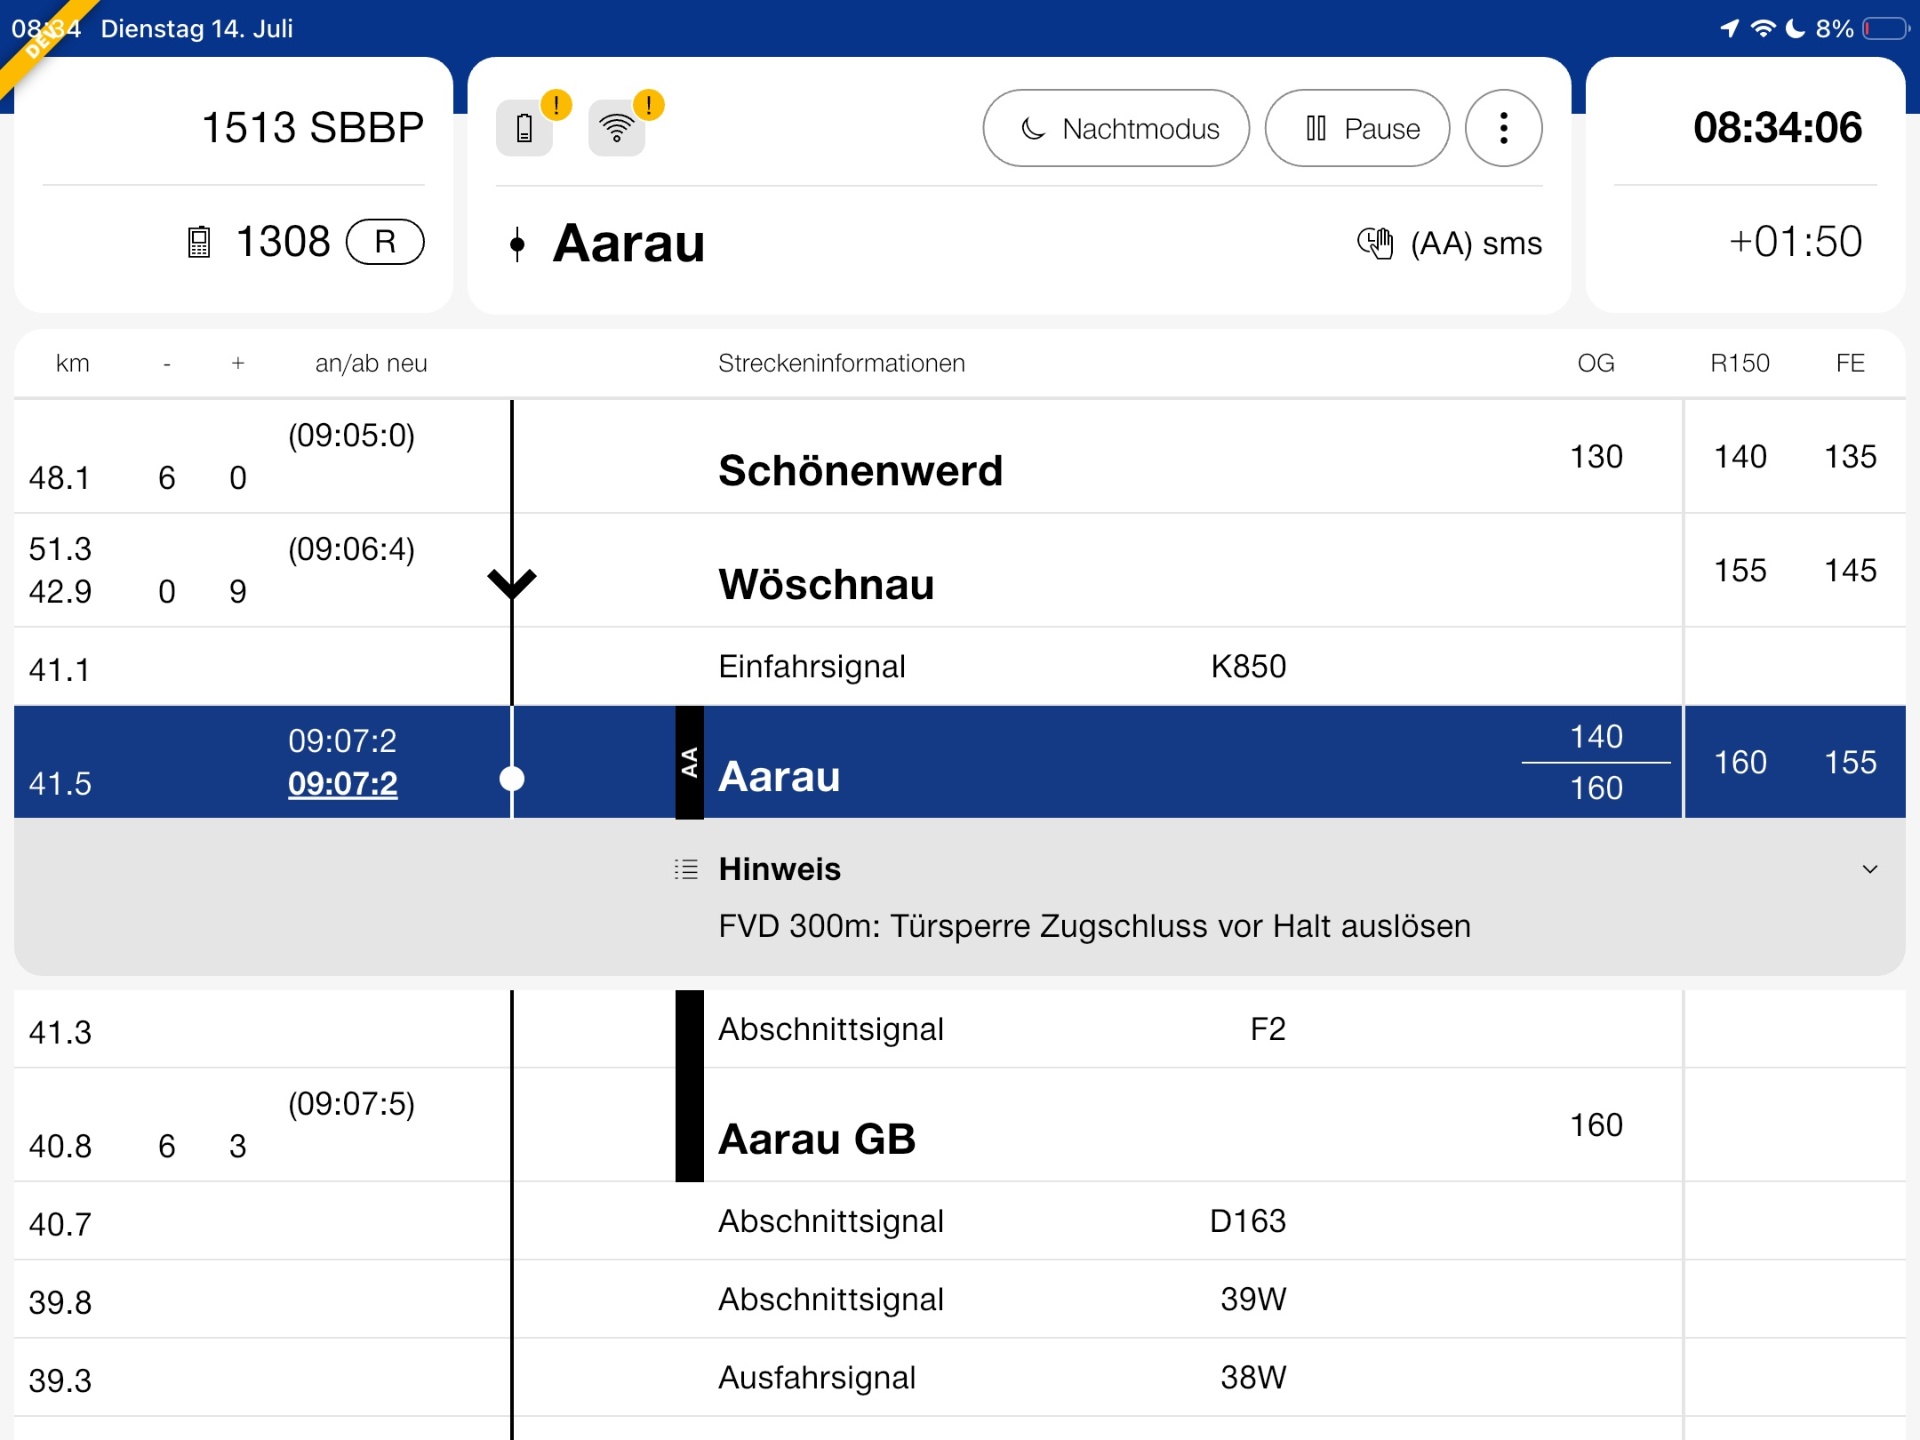
Task: Select the Aarau GB station row
Action: [960, 1126]
